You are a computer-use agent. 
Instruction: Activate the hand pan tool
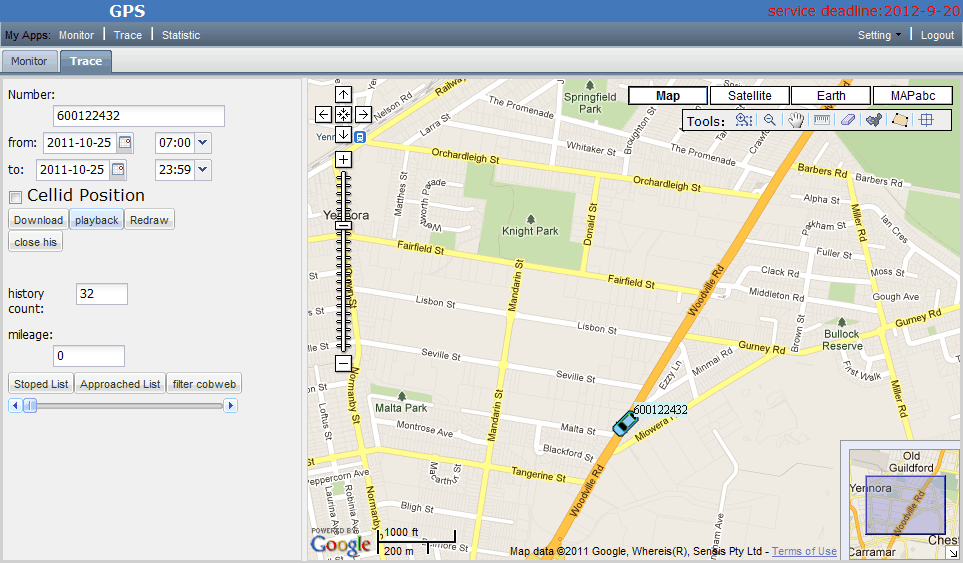tap(796, 120)
